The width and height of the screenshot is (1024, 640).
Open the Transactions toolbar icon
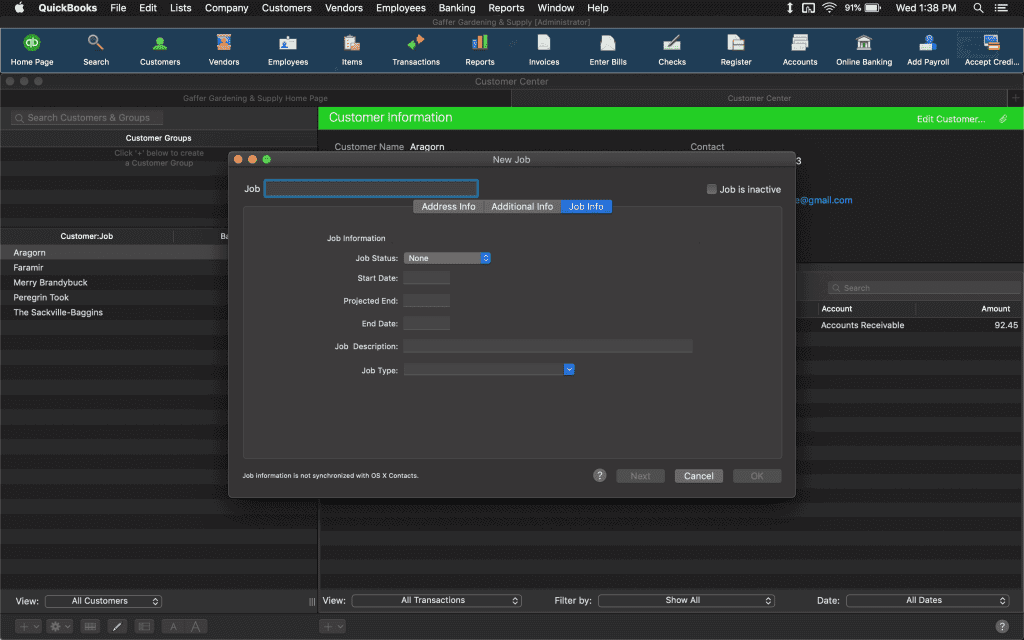click(x=416, y=50)
